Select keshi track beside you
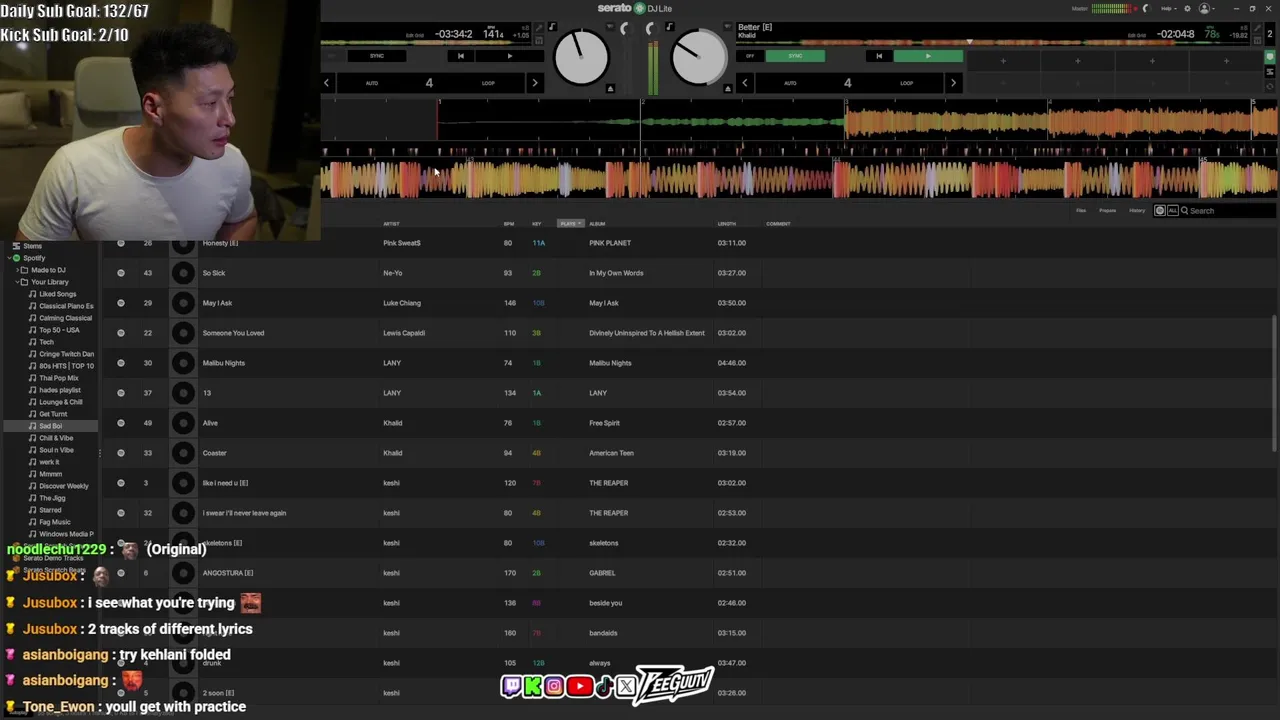The width and height of the screenshot is (1280, 720). pyautogui.click(x=605, y=603)
